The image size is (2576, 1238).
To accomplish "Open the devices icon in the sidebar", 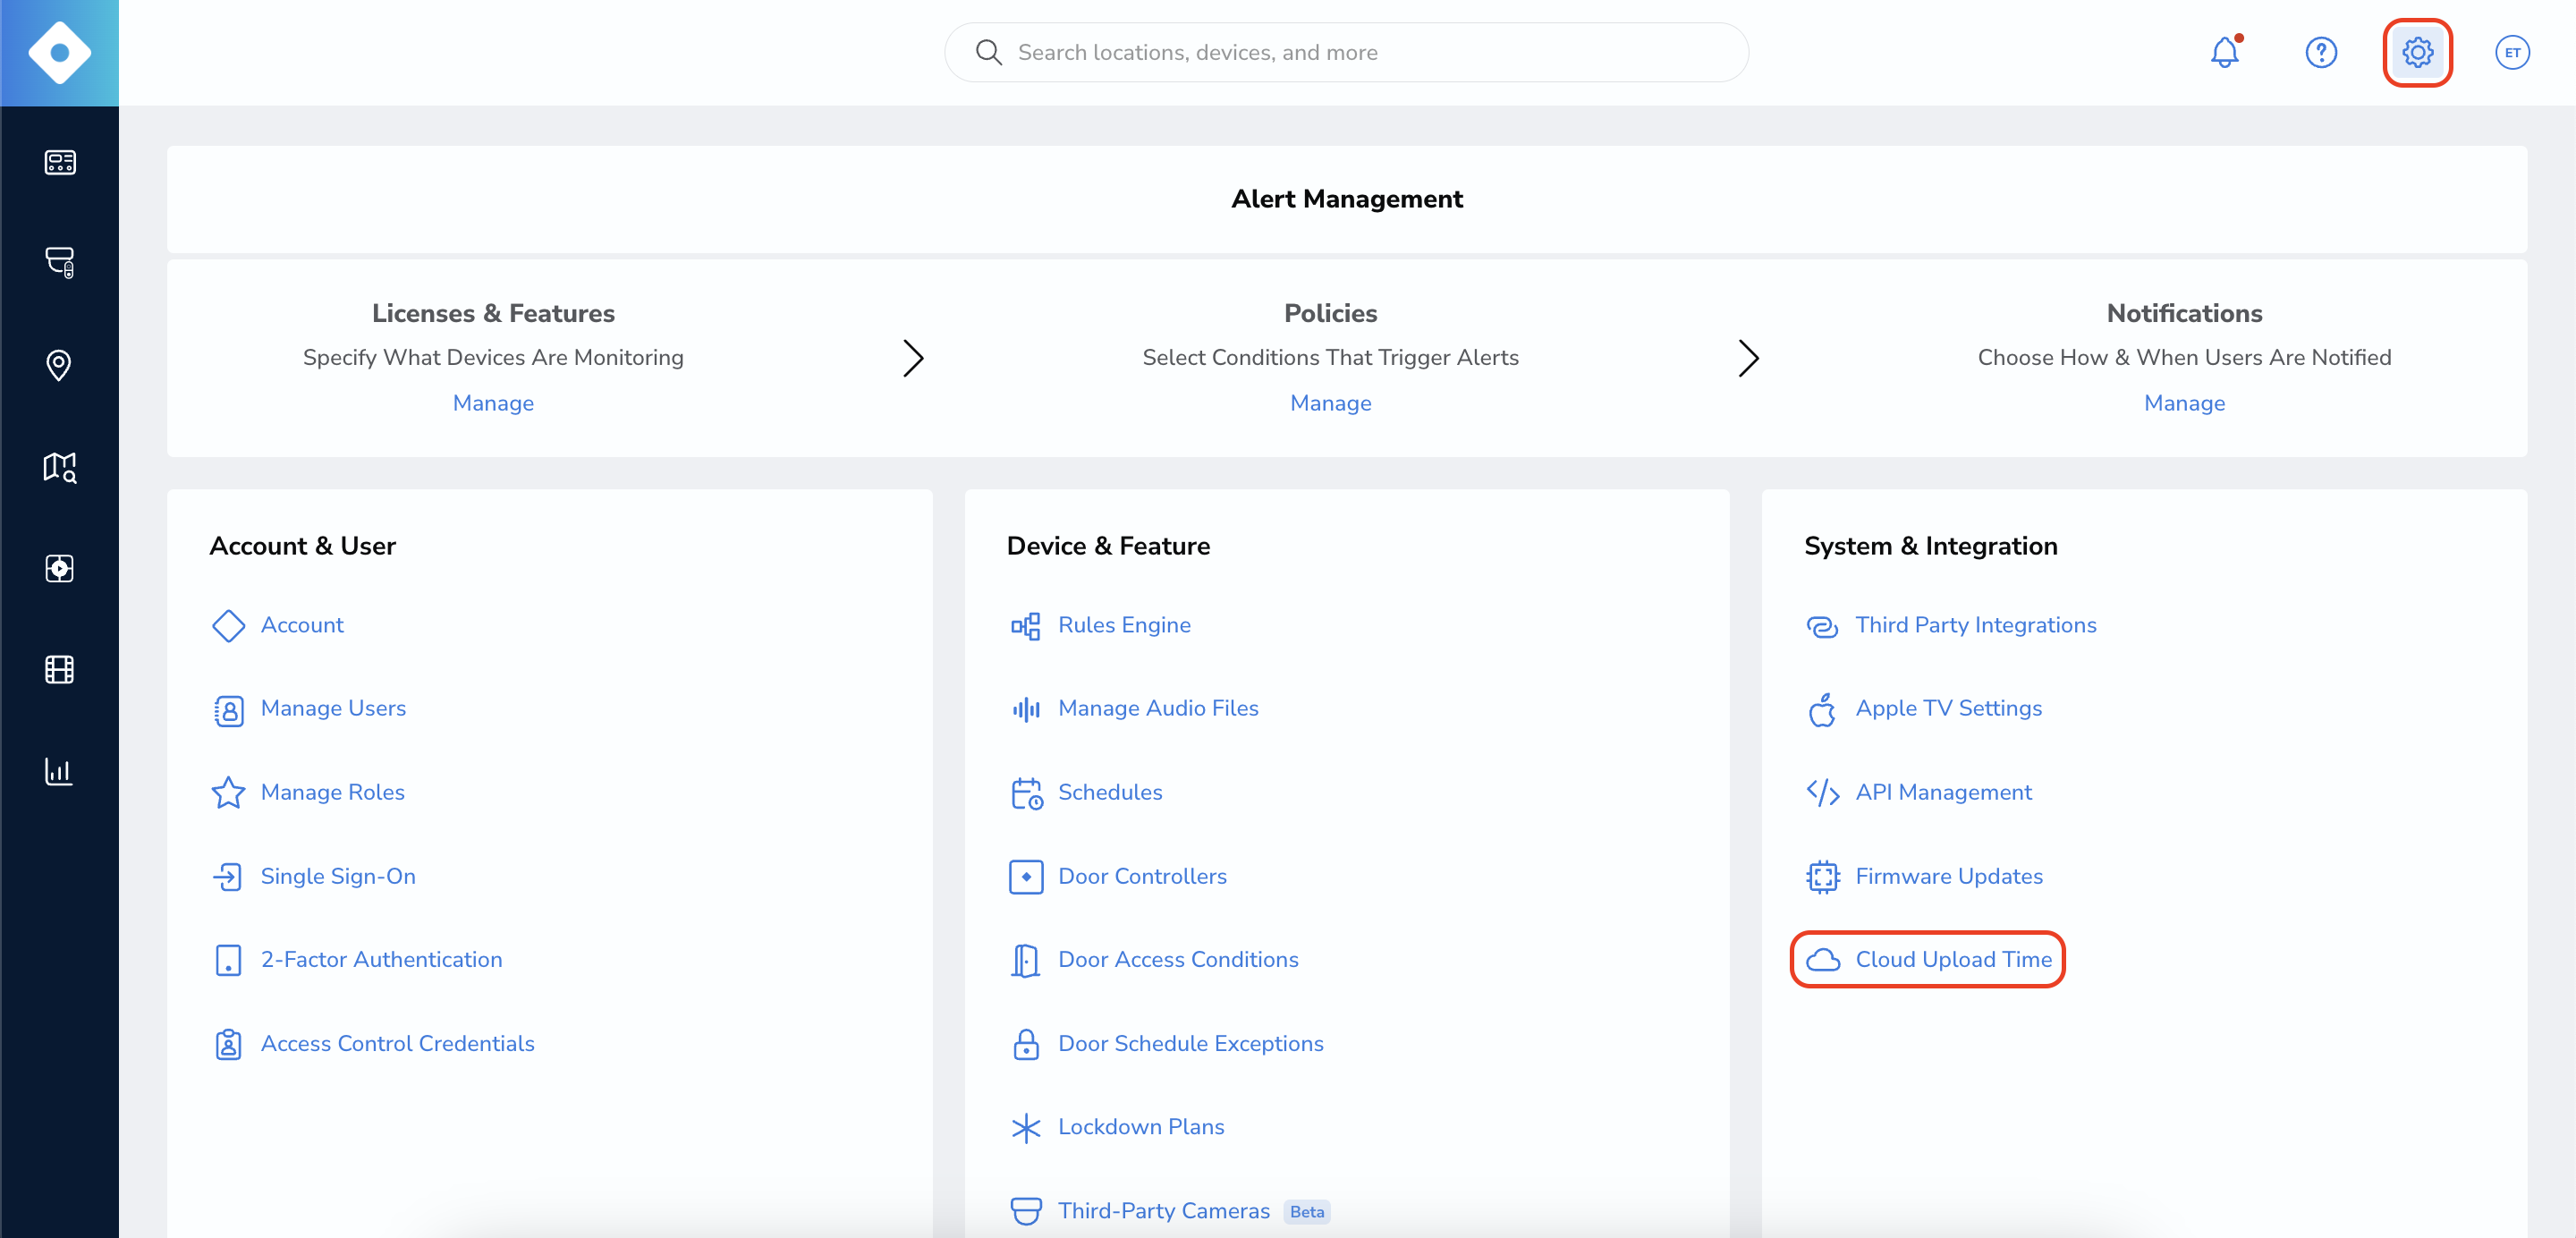I will click(x=59, y=262).
